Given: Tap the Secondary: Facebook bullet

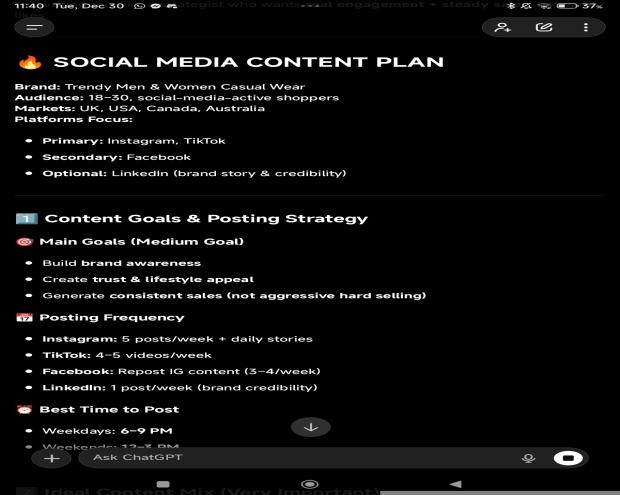Looking at the screenshot, I should click(117, 157).
